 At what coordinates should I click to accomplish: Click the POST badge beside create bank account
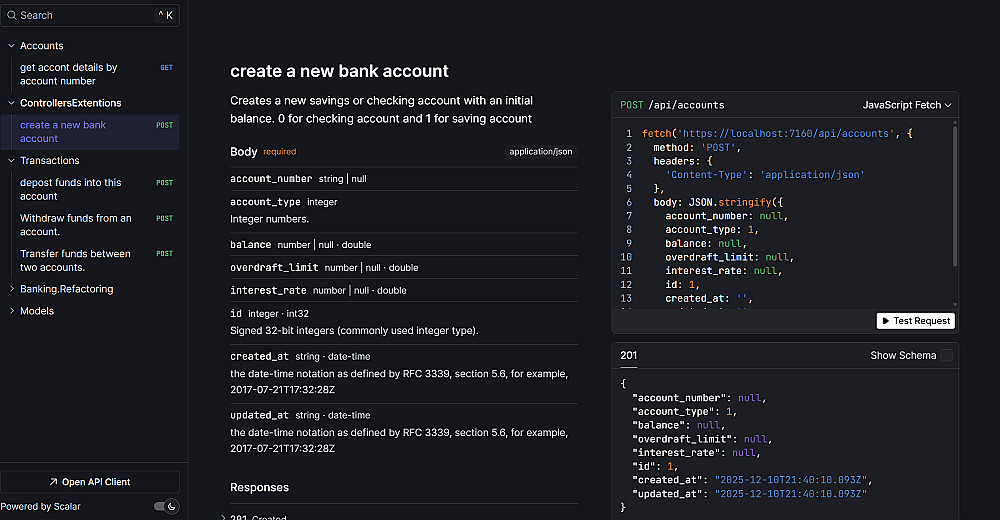point(165,126)
